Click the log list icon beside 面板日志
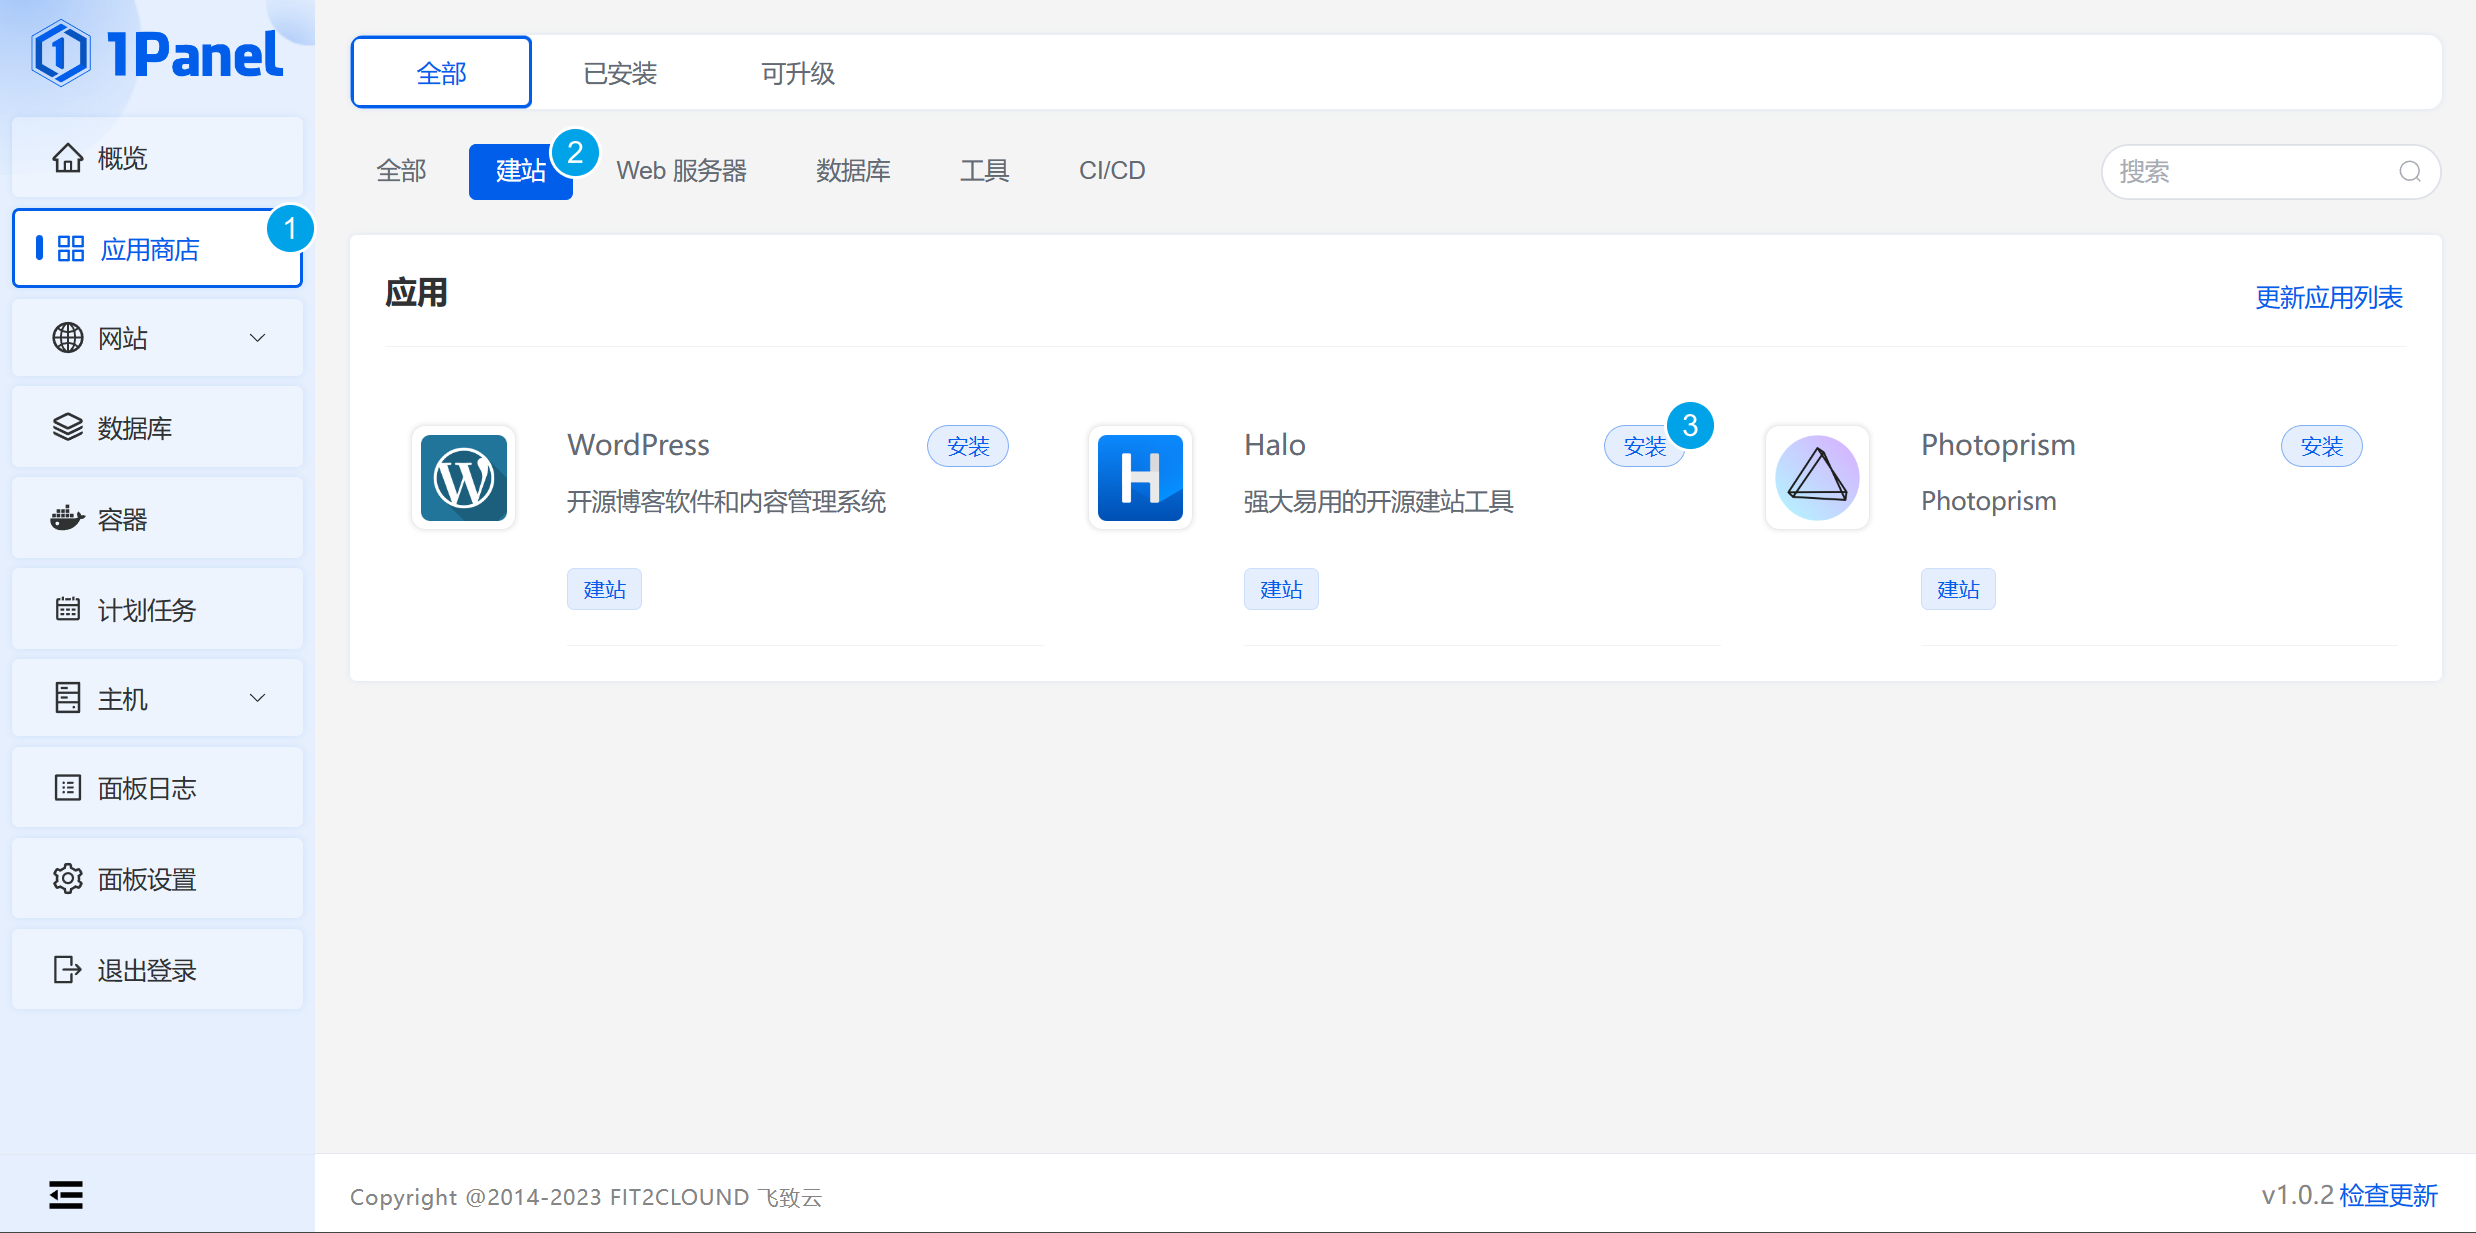This screenshot has height=1233, width=2476. (67, 788)
